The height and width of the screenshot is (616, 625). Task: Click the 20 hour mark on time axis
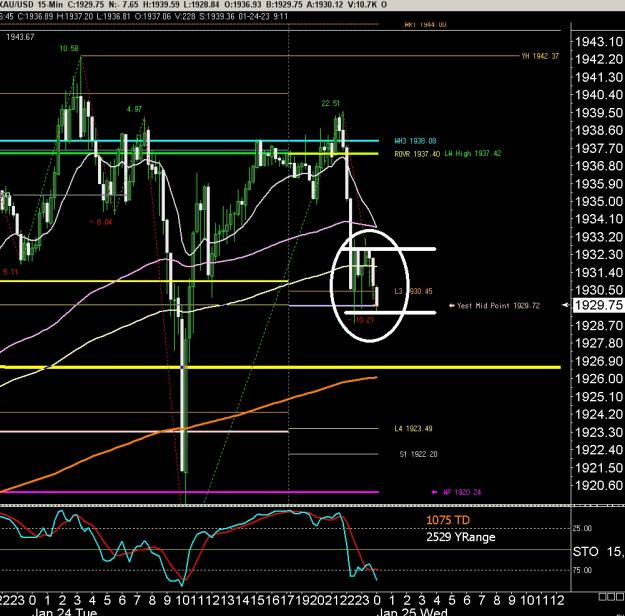coord(316,600)
